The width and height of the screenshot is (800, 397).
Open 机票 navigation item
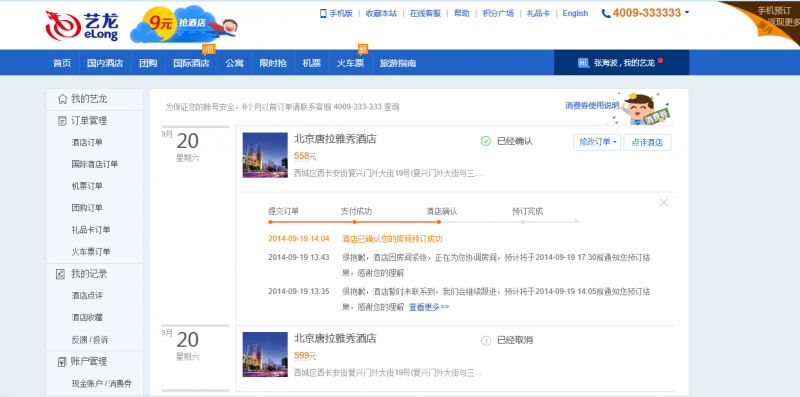click(x=312, y=63)
